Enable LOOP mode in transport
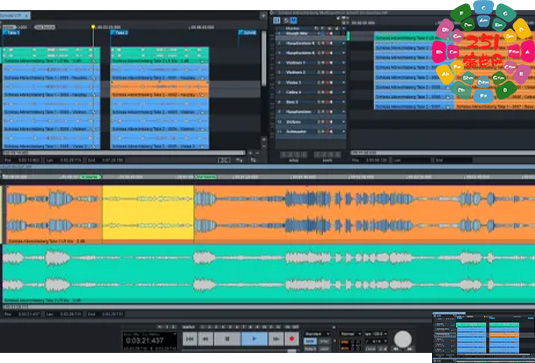Screen dimensions: 535x363 click(324, 349)
